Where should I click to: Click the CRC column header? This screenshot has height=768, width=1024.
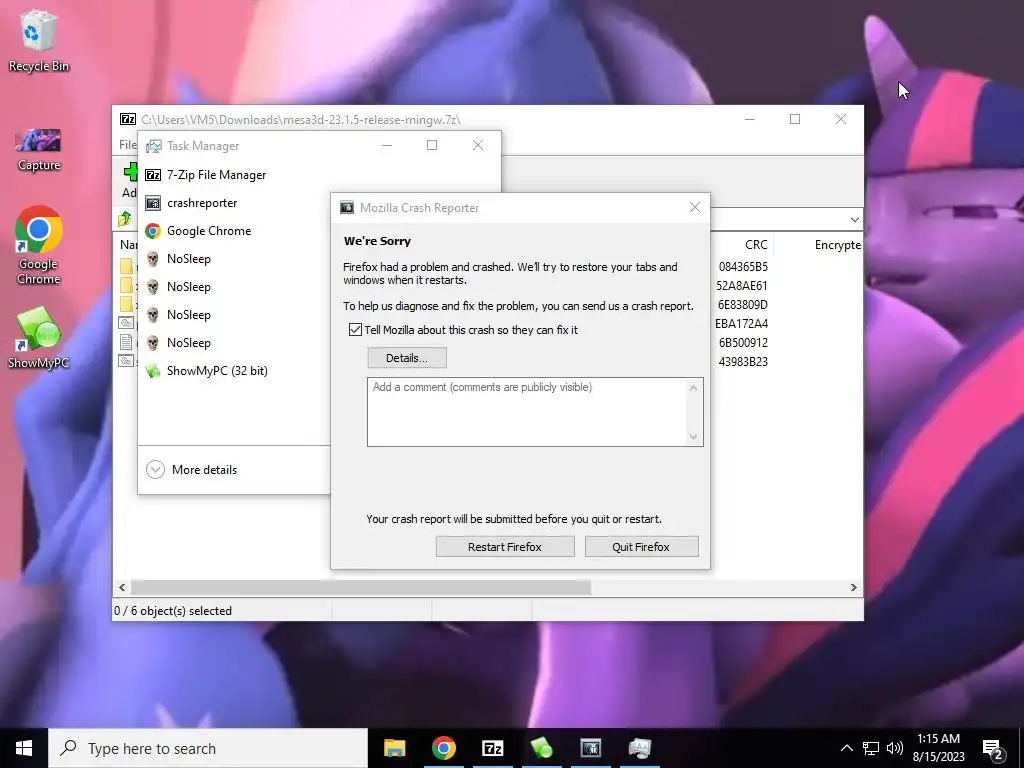click(756, 245)
